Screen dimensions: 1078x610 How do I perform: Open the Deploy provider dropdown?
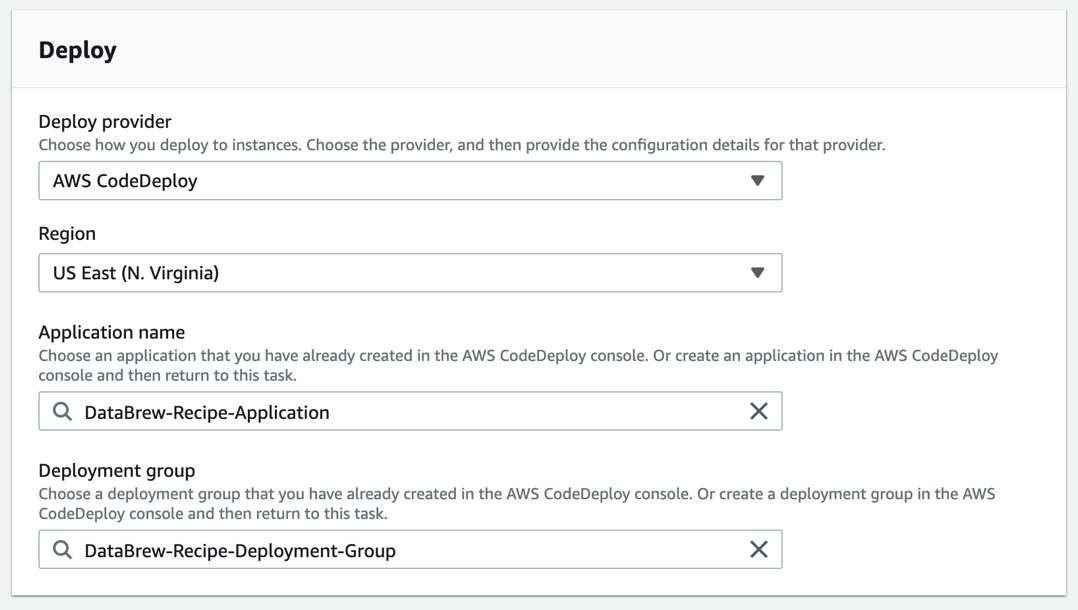click(410, 181)
